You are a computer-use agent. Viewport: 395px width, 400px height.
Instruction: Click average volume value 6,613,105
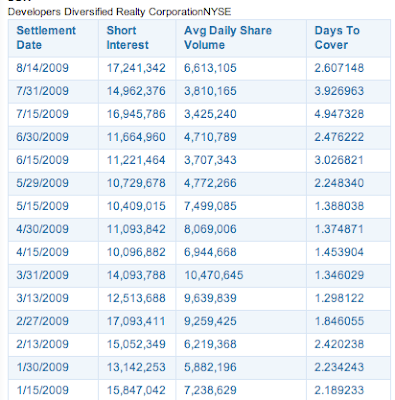click(210, 68)
